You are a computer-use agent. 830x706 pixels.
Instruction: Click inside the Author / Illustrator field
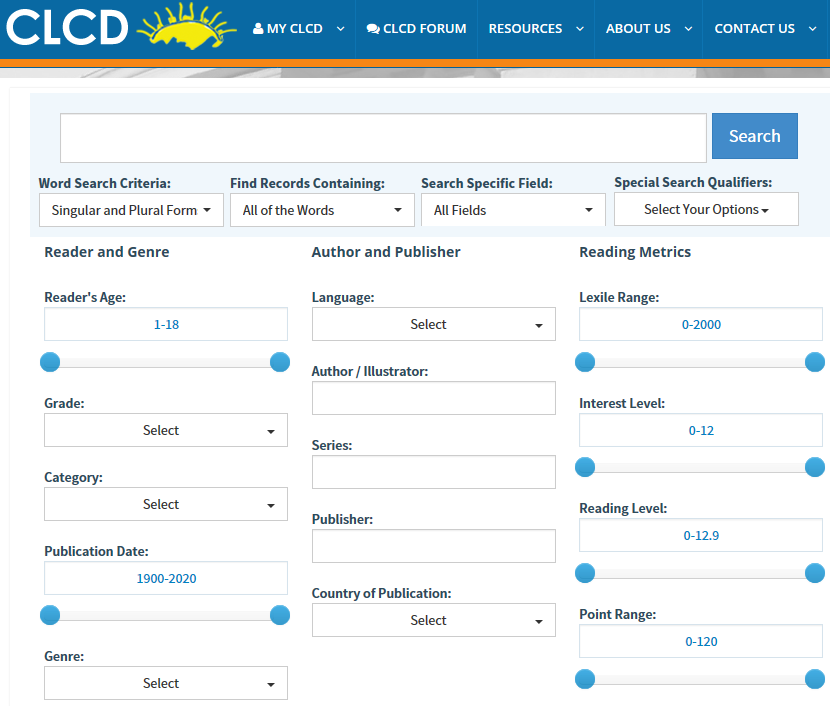(x=433, y=398)
